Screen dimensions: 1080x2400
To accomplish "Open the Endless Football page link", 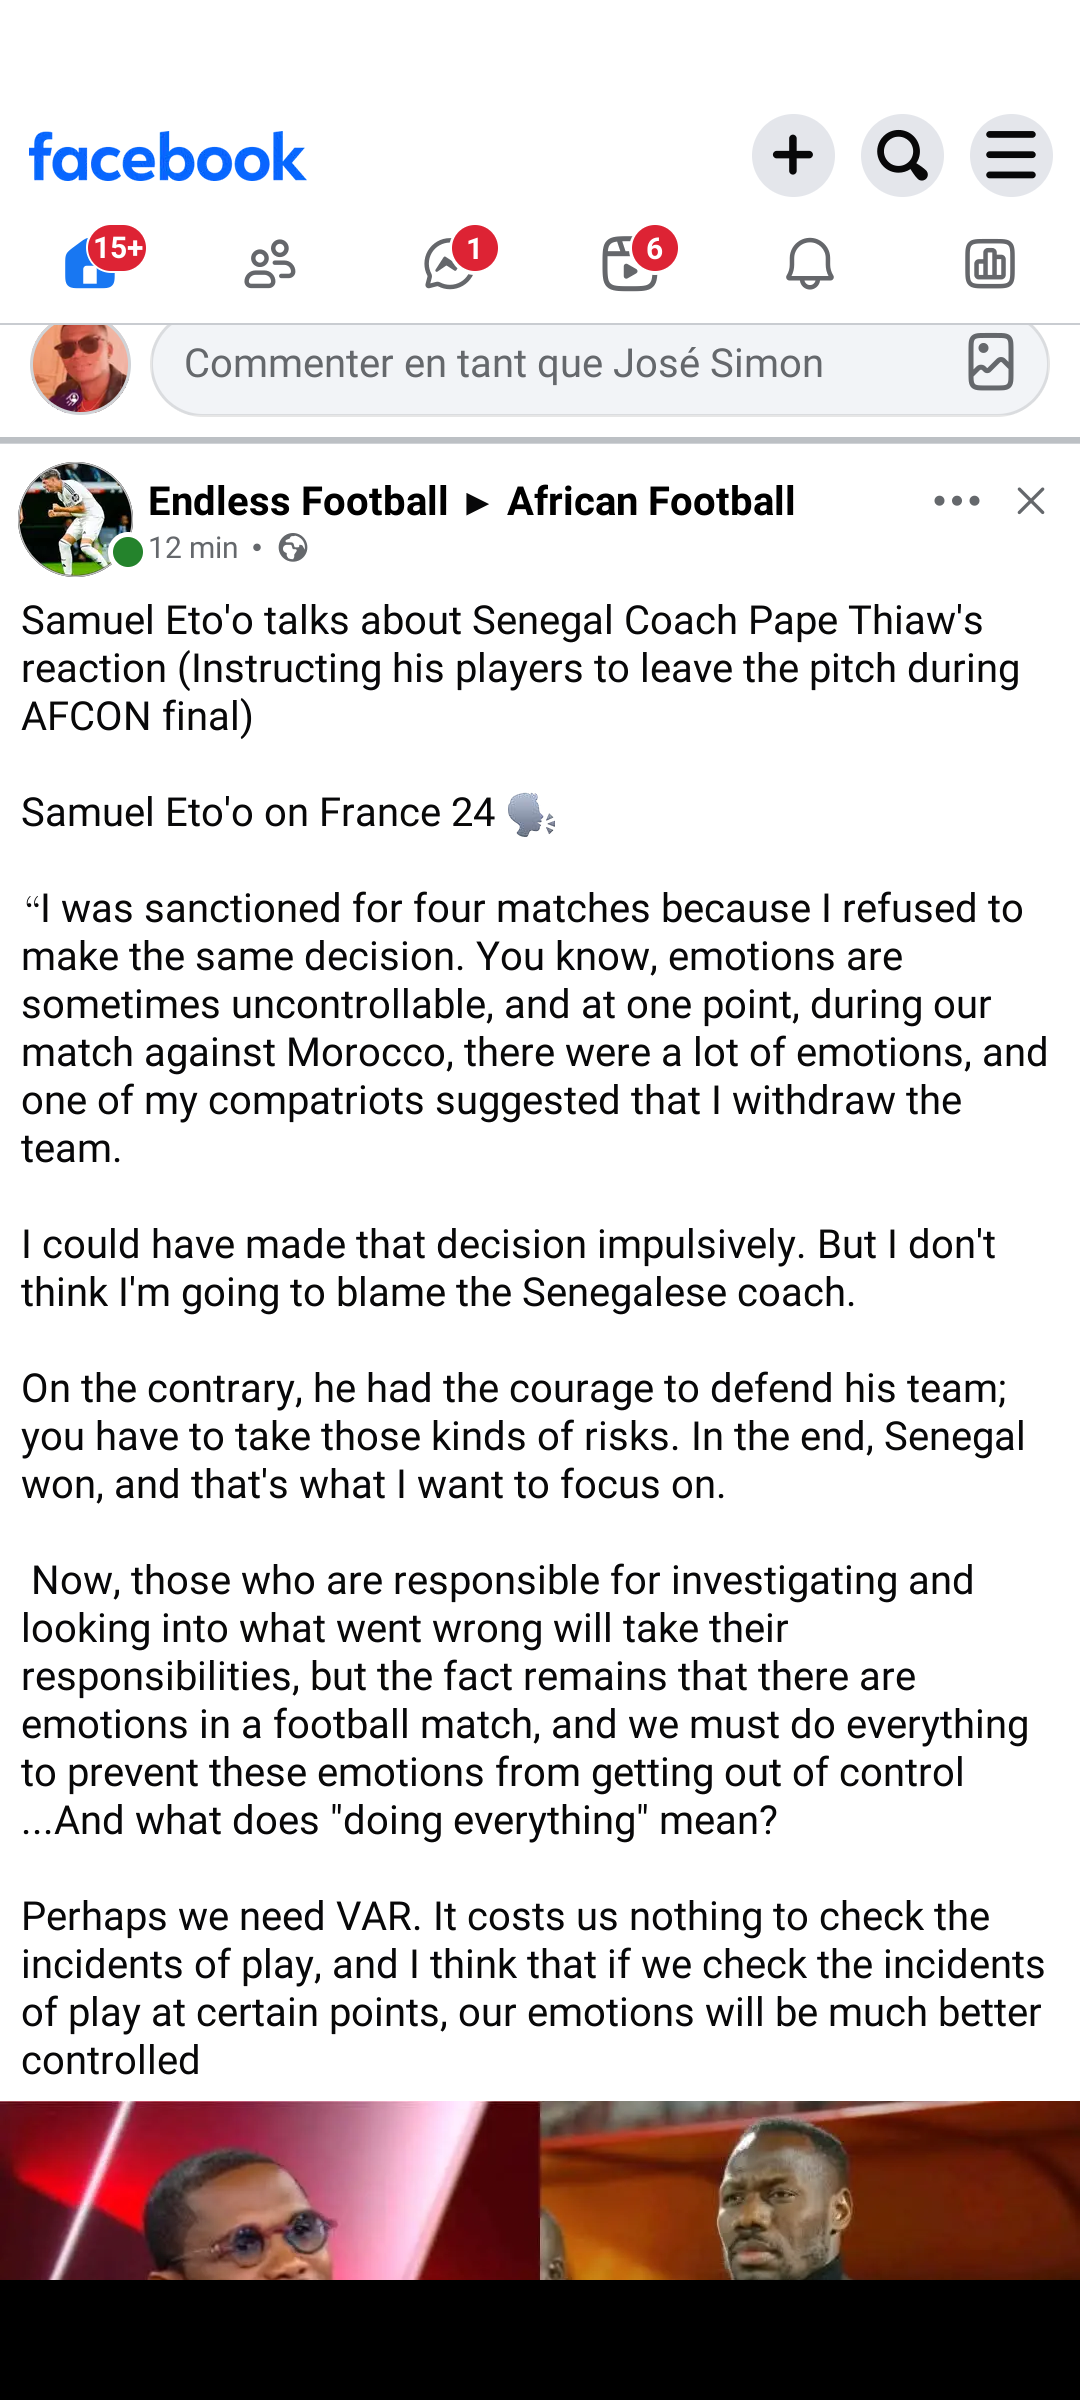I will pos(298,501).
